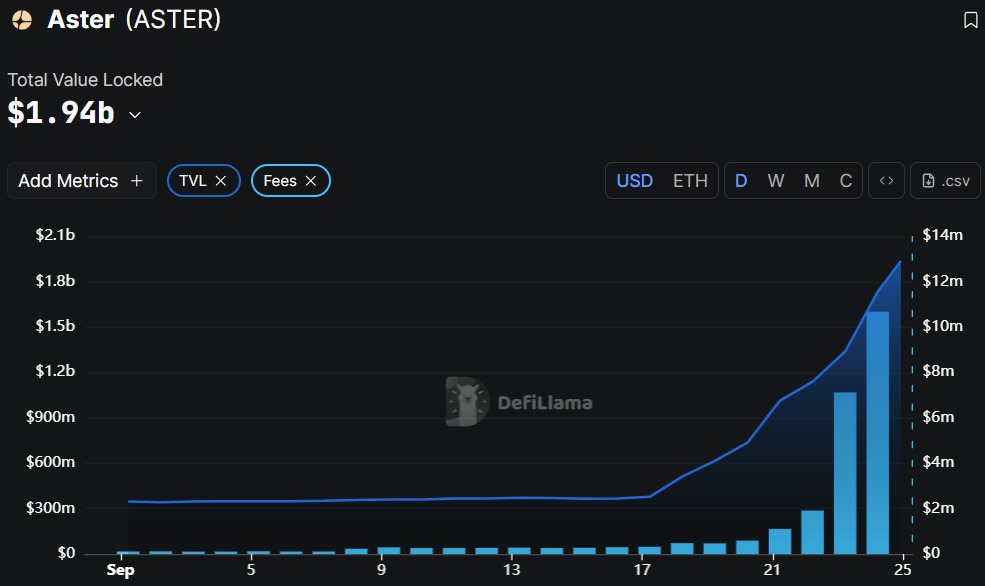Select the Monthly time interval
The height and width of the screenshot is (586, 985).
pos(810,180)
